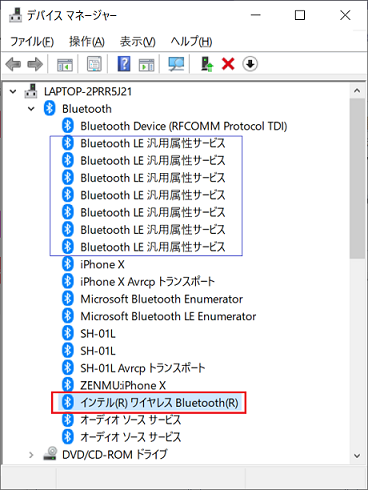Click the red X Uninstall device icon
This screenshot has height=490, width=368.
[228, 64]
